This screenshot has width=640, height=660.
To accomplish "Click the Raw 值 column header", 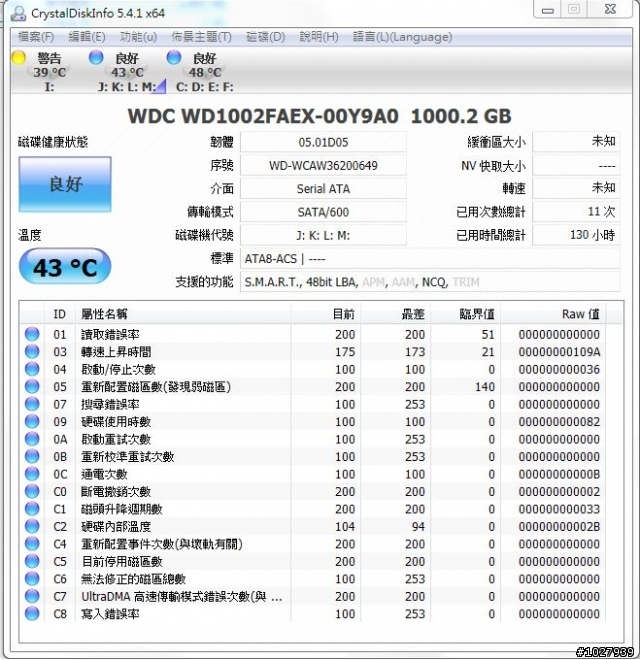I will point(553,314).
